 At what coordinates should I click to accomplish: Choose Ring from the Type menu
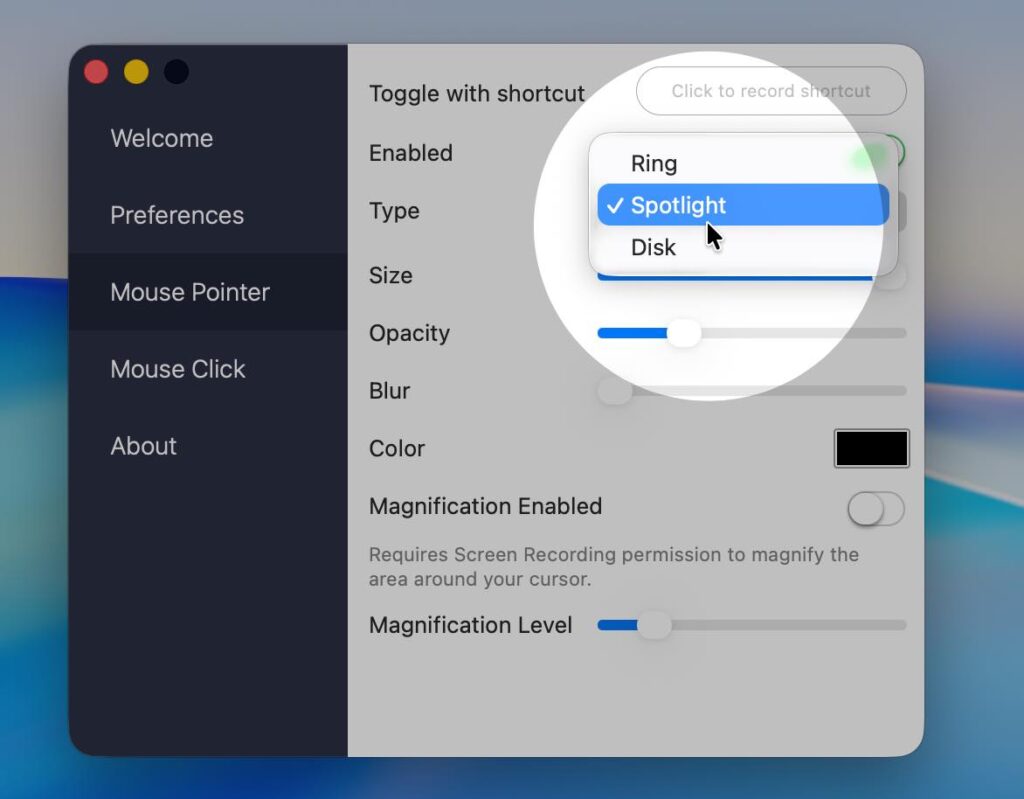(x=654, y=164)
